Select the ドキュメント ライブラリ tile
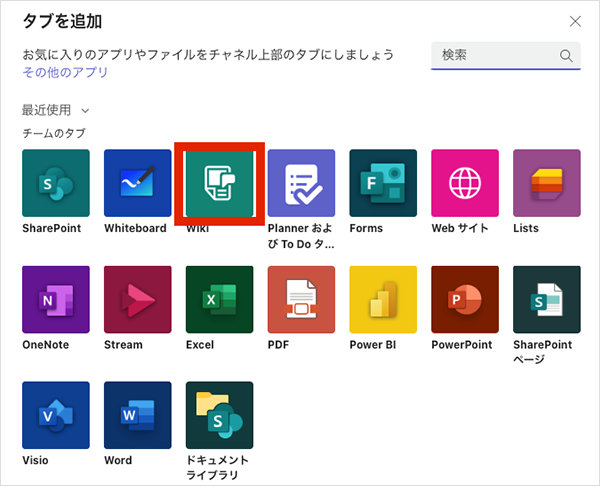The image size is (601, 487). pyautogui.click(x=220, y=415)
